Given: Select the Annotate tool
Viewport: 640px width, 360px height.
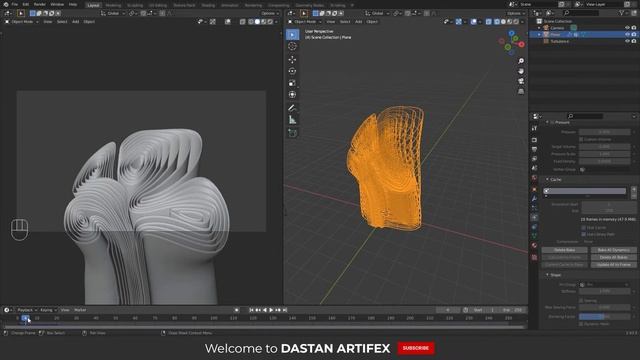Looking at the screenshot, I should [x=292, y=108].
